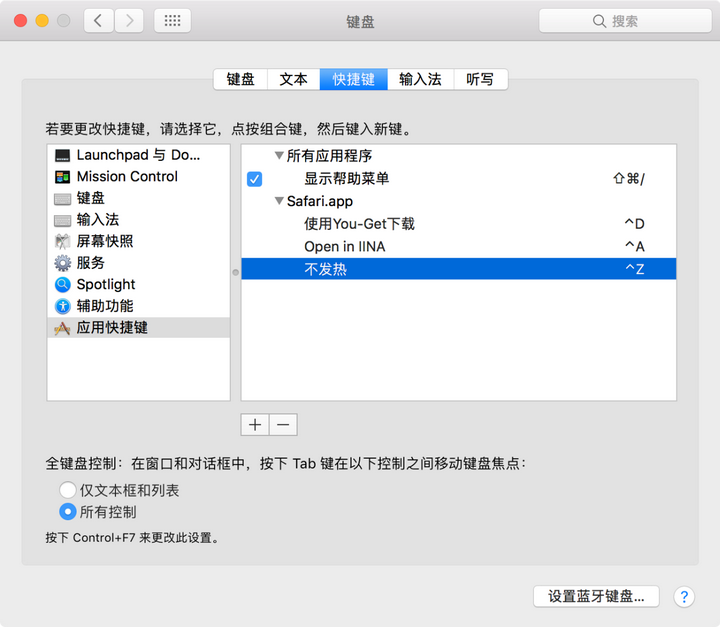Screen dimensions: 720x627
Task: Click the keyboard icon beside 输入法
Action: coord(62,220)
